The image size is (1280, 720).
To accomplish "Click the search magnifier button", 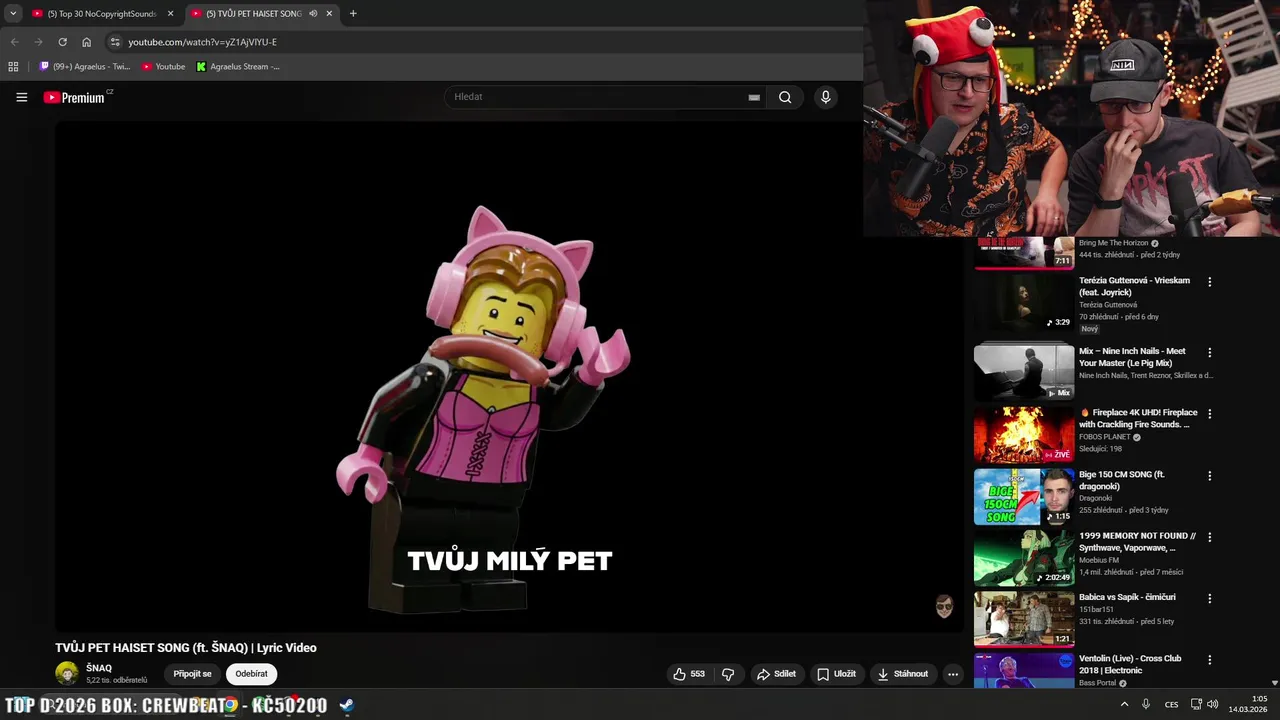I will tap(785, 97).
